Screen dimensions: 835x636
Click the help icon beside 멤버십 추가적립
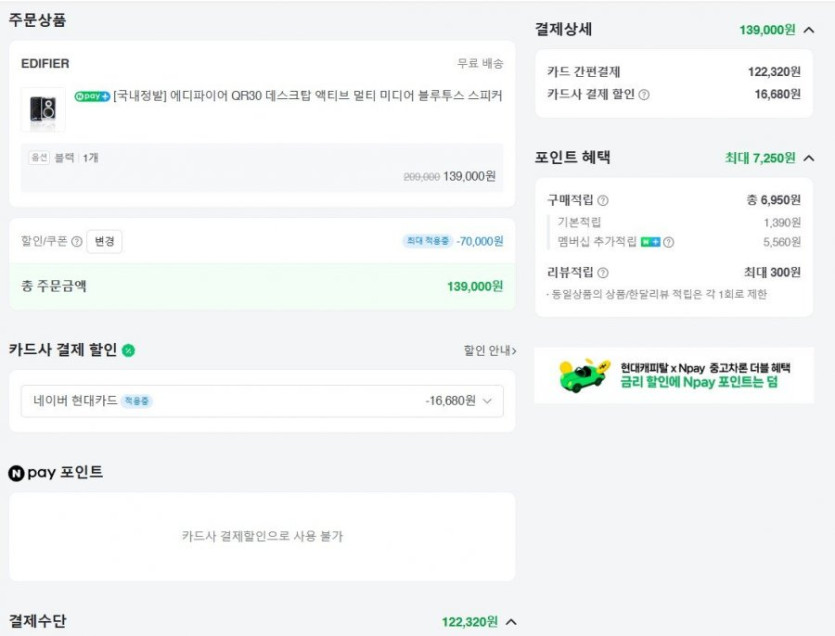click(x=668, y=242)
